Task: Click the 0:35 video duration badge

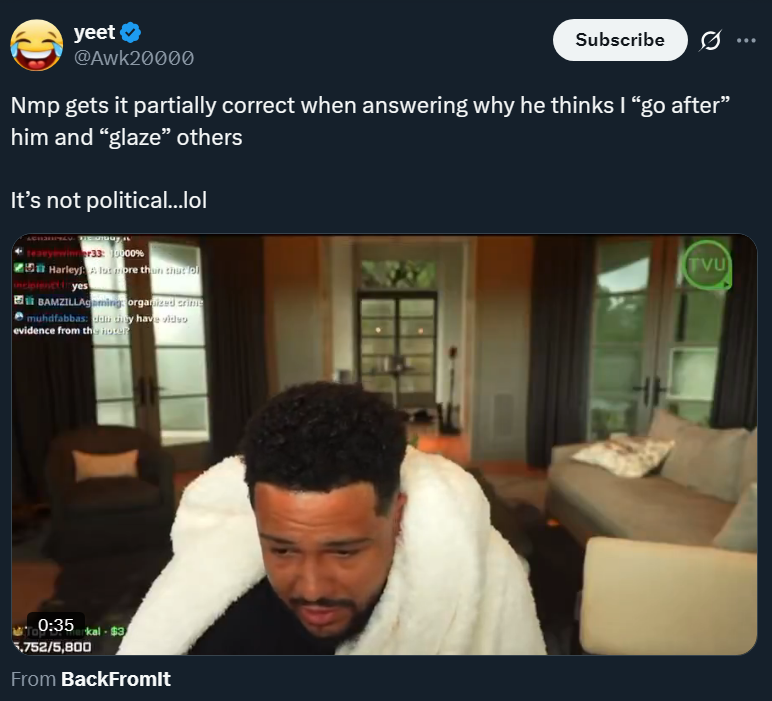Action: pyautogui.click(x=56, y=625)
